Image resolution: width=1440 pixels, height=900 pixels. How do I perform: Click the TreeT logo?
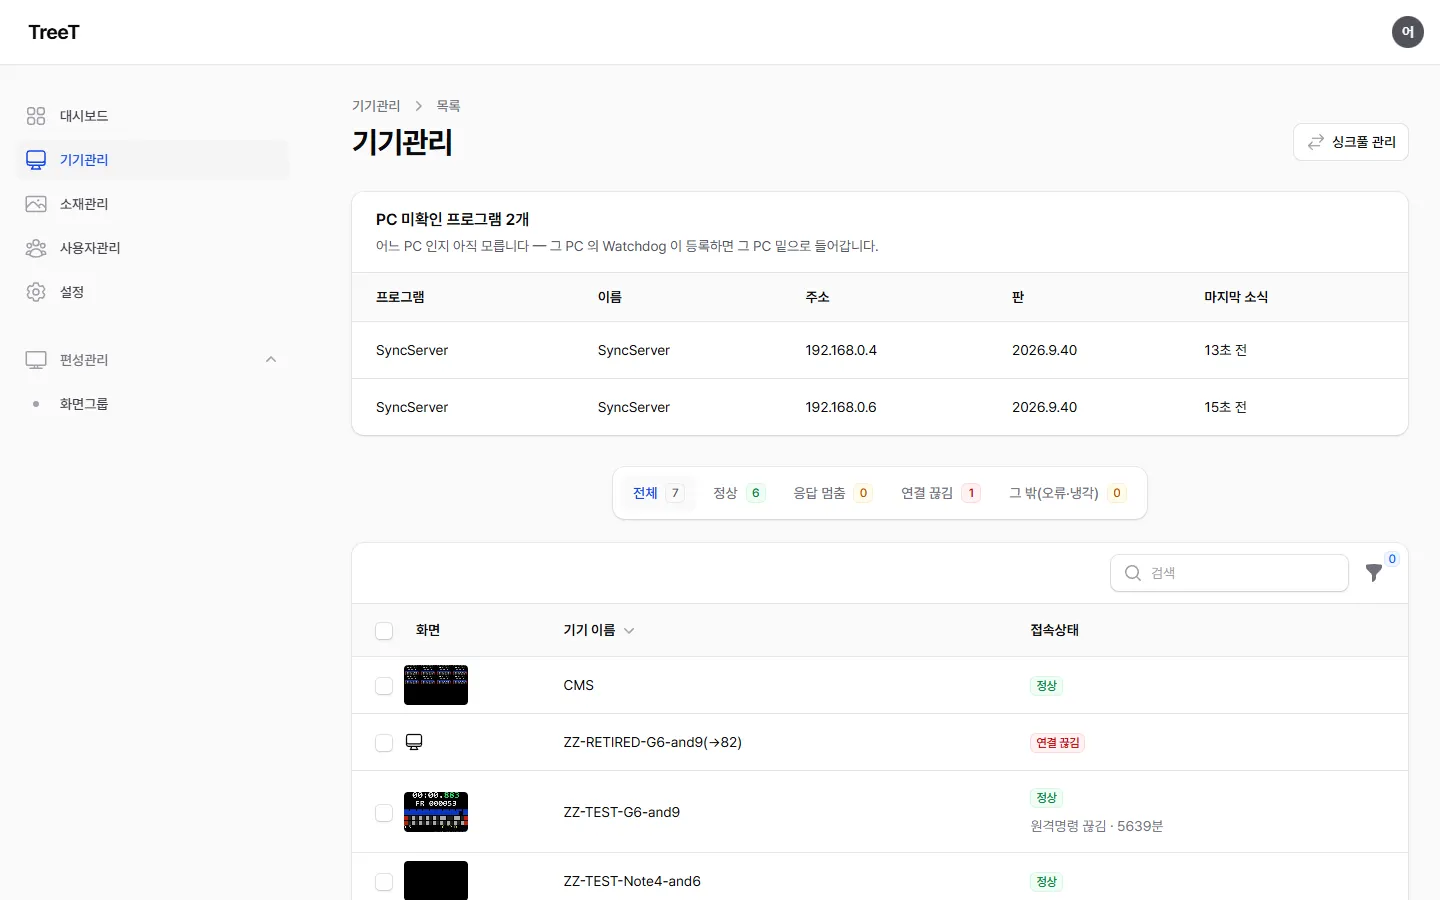click(54, 32)
